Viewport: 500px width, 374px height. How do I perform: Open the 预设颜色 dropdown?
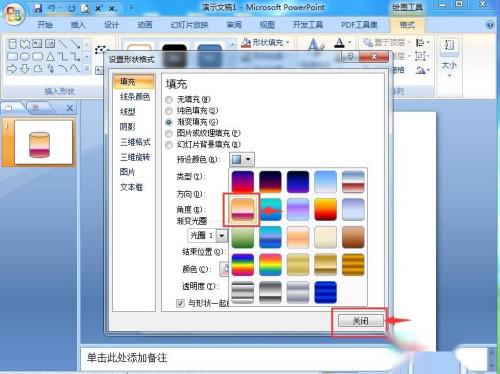pos(242,159)
